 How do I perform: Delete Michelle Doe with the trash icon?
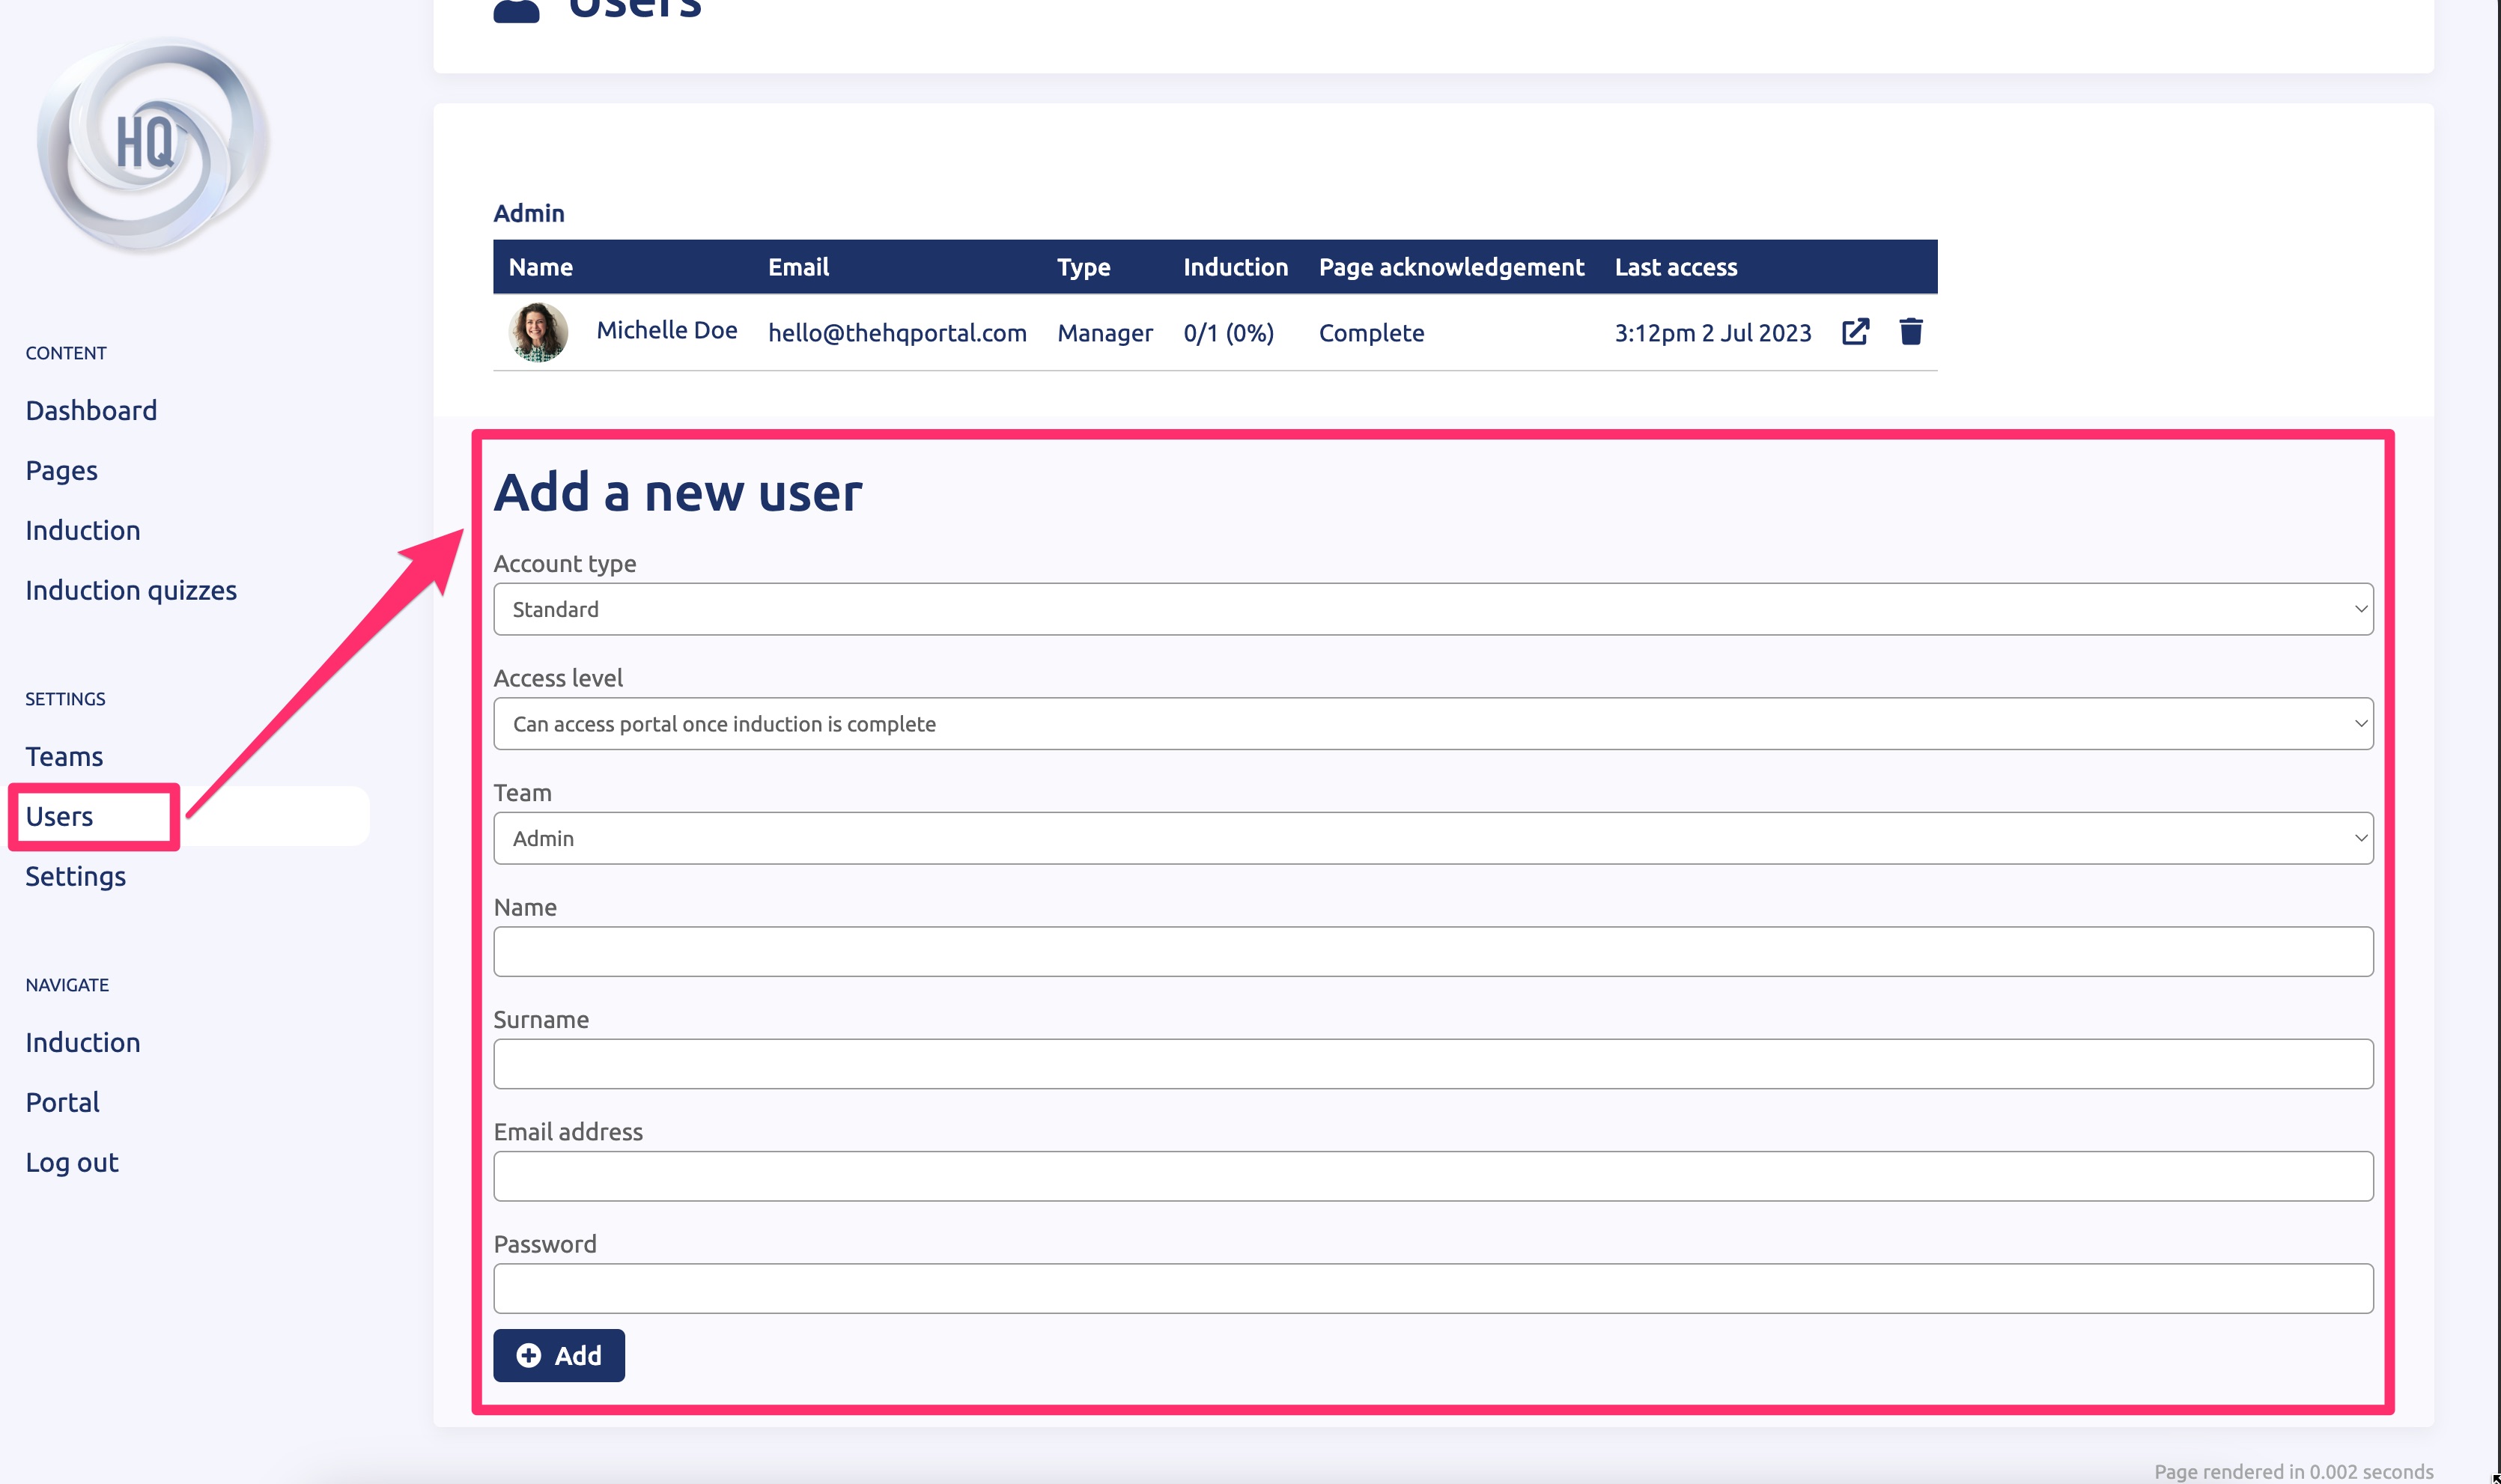click(x=1910, y=332)
